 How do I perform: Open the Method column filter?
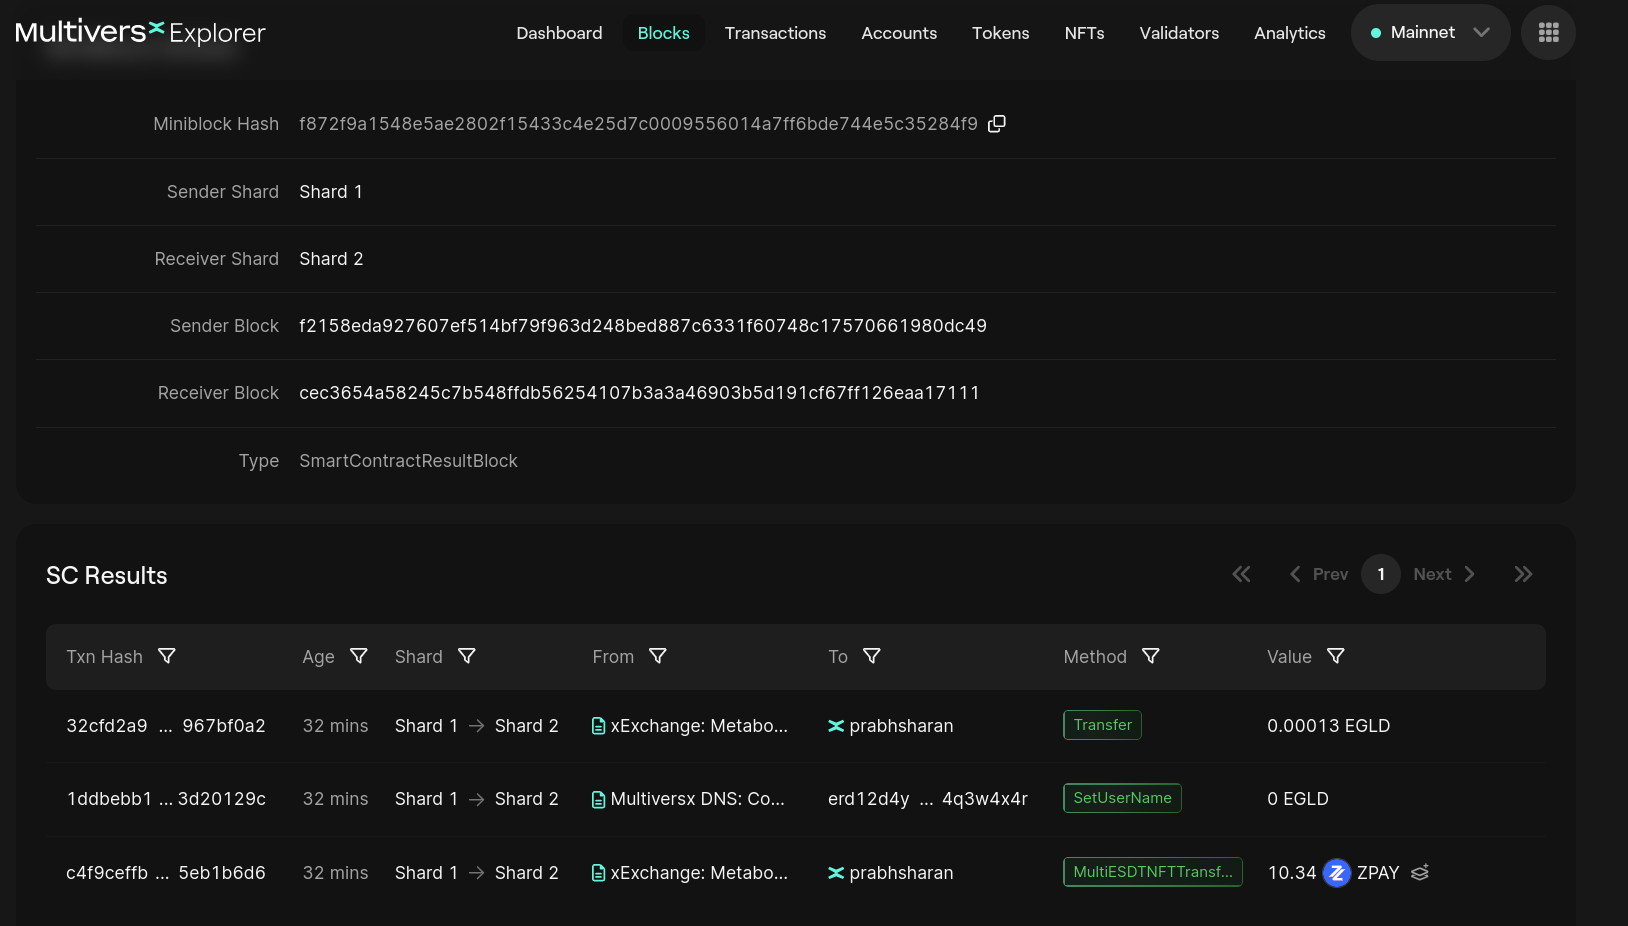[x=1151, y=656]
